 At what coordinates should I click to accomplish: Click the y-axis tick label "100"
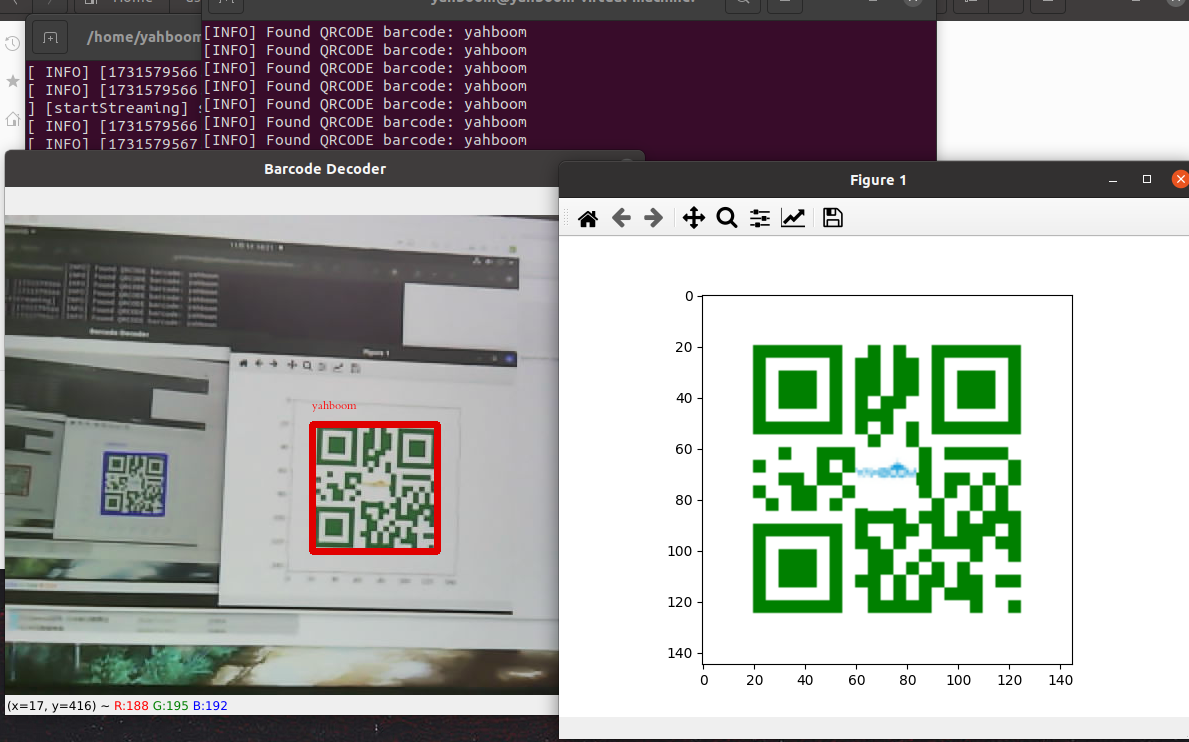click(679, 551)
